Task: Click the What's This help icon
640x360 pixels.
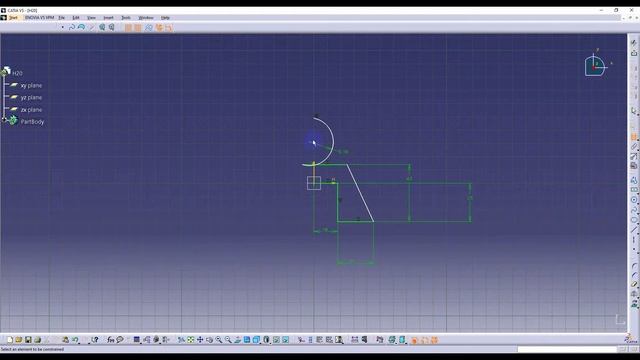Action: (95, 340)
